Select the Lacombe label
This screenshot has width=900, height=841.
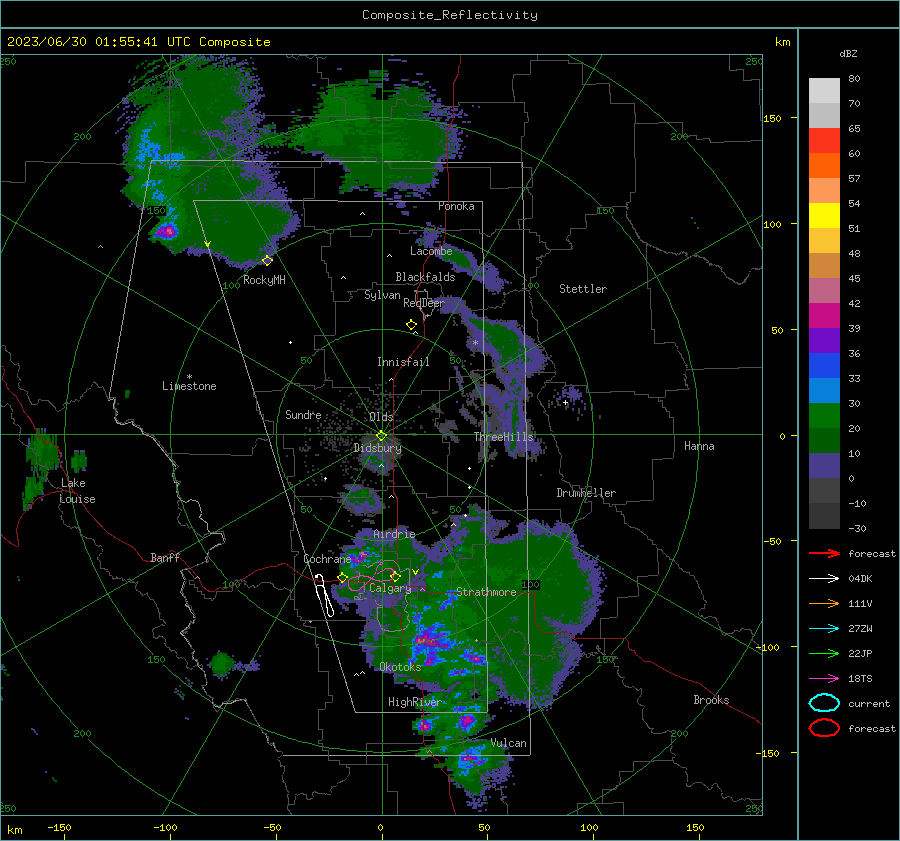[x=431, y=251]
